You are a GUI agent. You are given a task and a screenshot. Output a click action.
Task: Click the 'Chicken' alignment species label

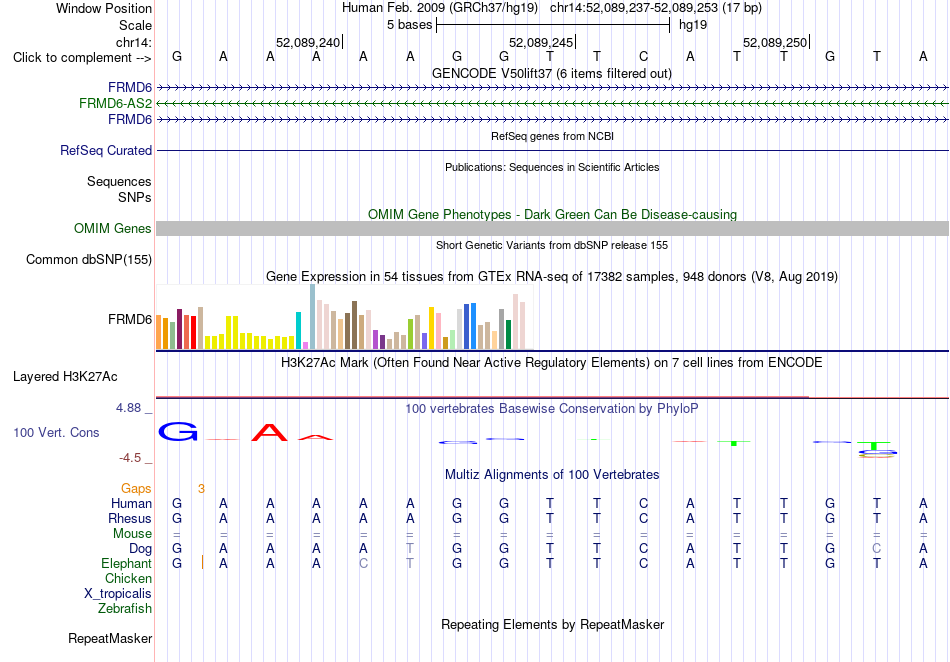[x=128, y=578]
